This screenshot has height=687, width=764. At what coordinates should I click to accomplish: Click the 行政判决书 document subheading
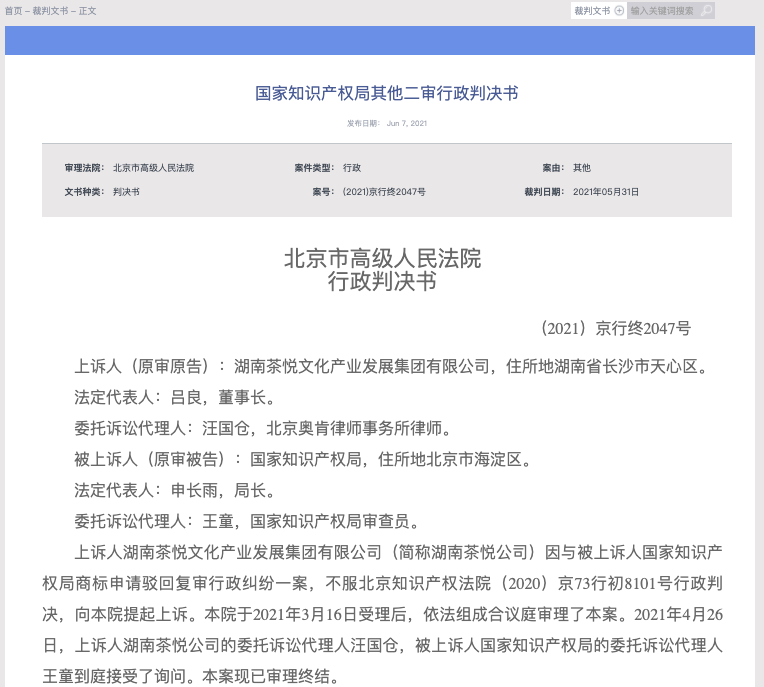tap(383, 282)
